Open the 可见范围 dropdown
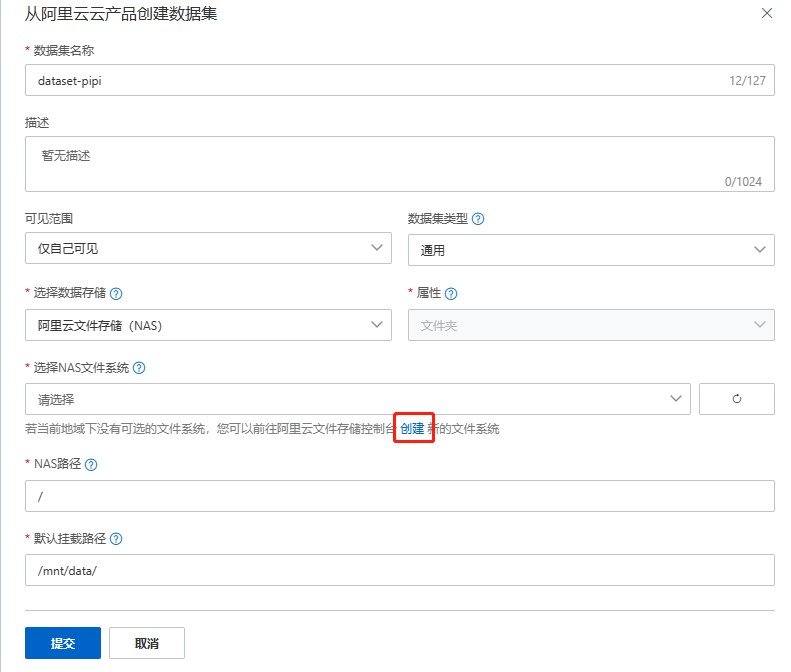 click(x=208, y=249)
